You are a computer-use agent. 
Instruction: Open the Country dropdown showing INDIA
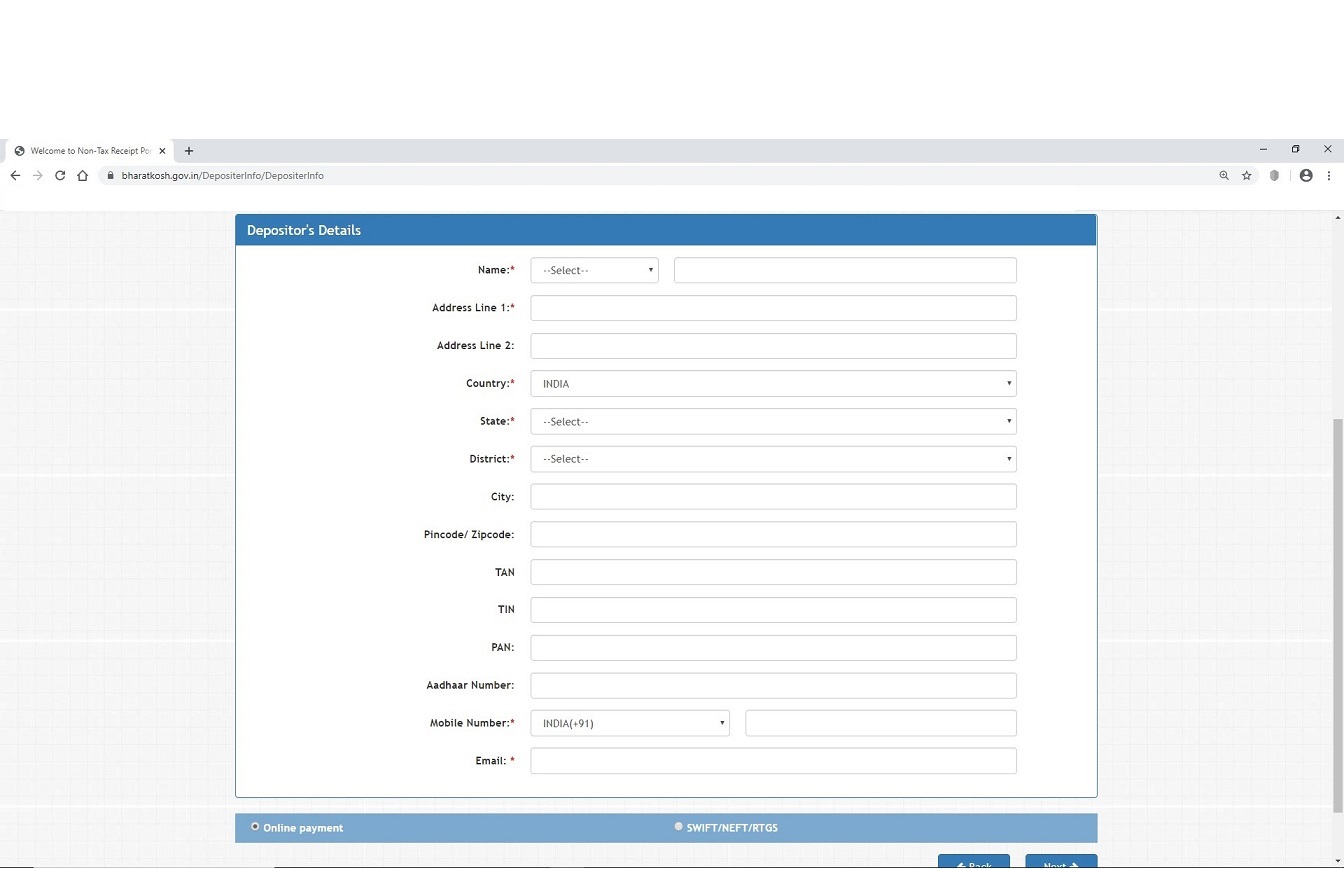click(x=773, y=383)
